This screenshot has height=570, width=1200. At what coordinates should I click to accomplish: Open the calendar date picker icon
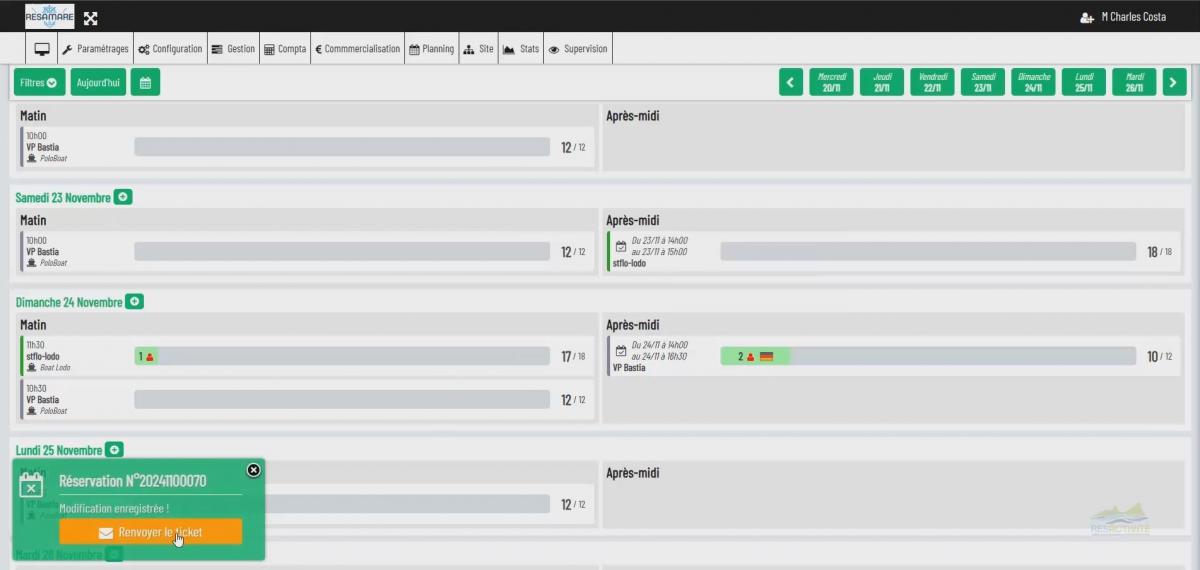145,82
